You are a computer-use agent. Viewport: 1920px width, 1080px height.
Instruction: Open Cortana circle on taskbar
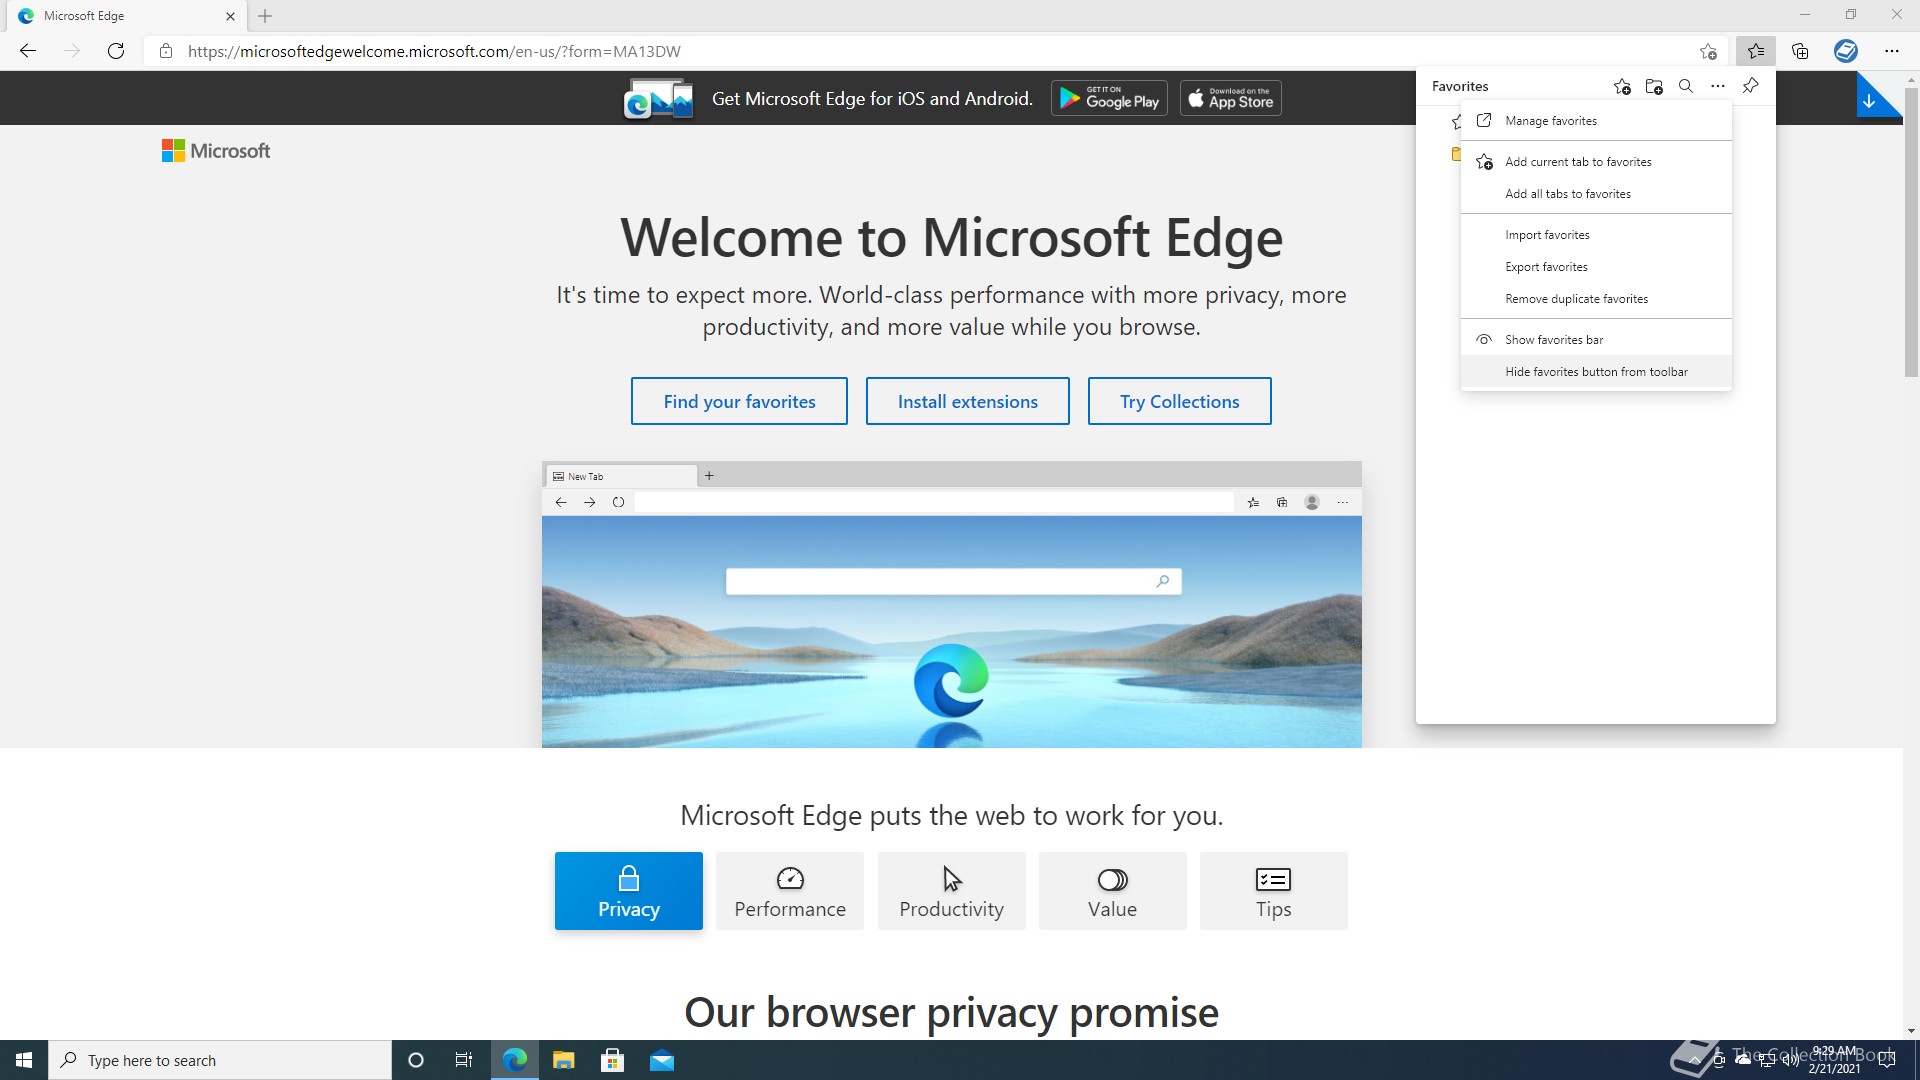pos(416,1060)
